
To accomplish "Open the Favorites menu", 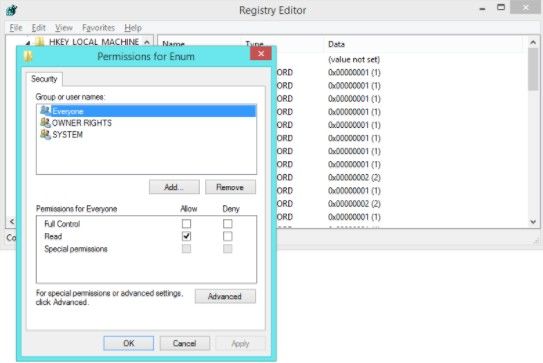I will 98,28.
